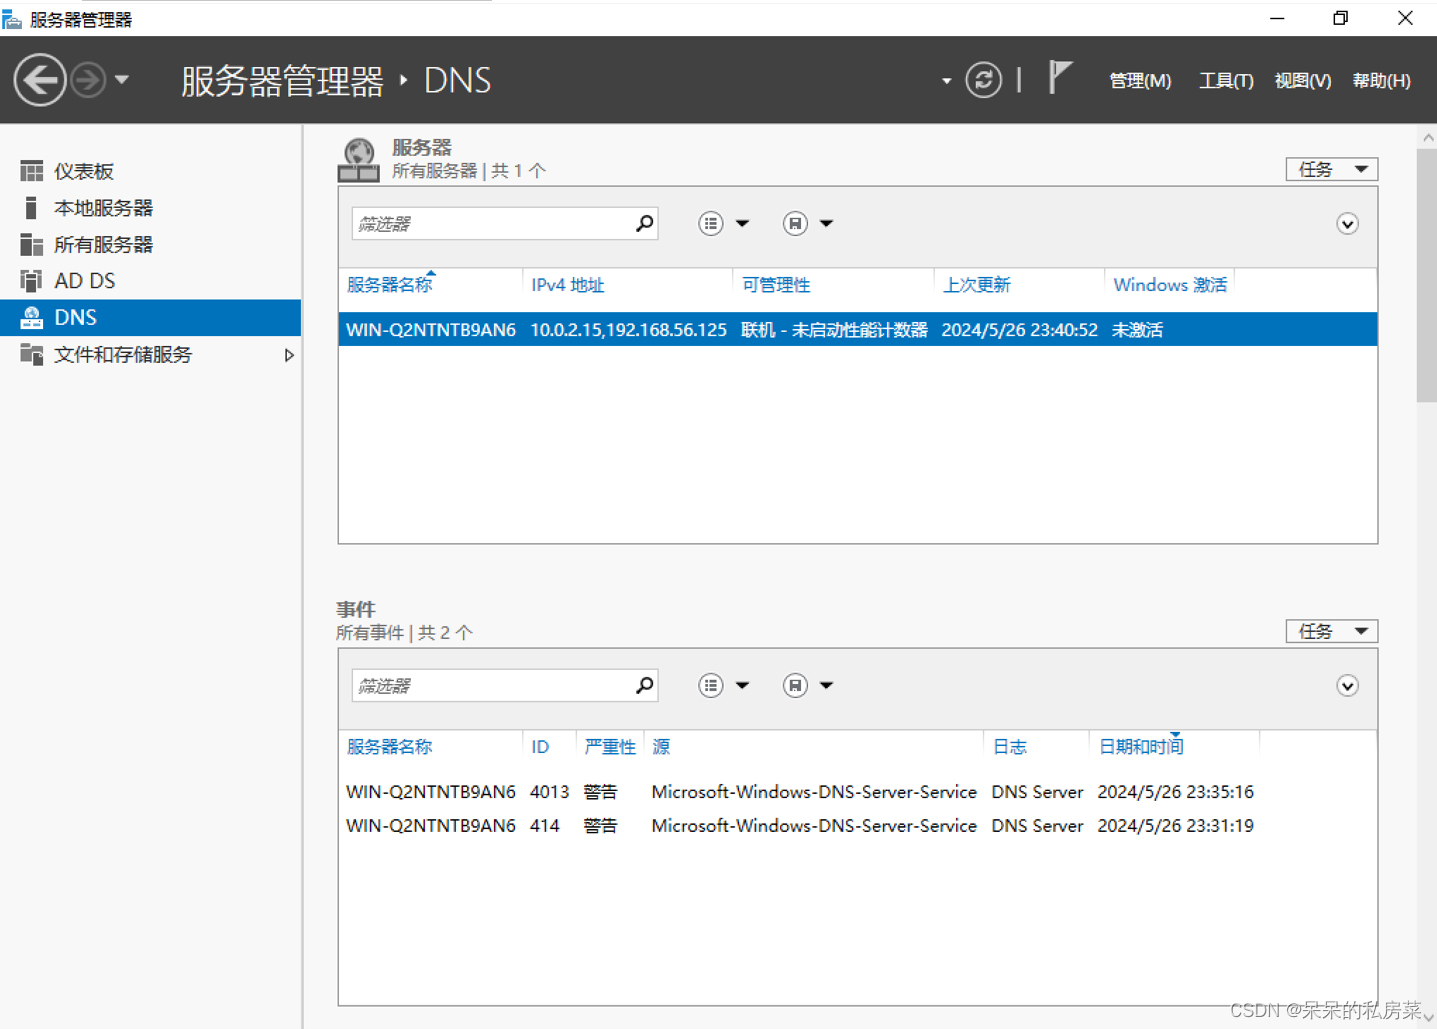Image resolution: width=1437 pixels, height=1029 pixels.
Task: Click scrollbar up arrow at top right
Action: [x=1428, y=138]
